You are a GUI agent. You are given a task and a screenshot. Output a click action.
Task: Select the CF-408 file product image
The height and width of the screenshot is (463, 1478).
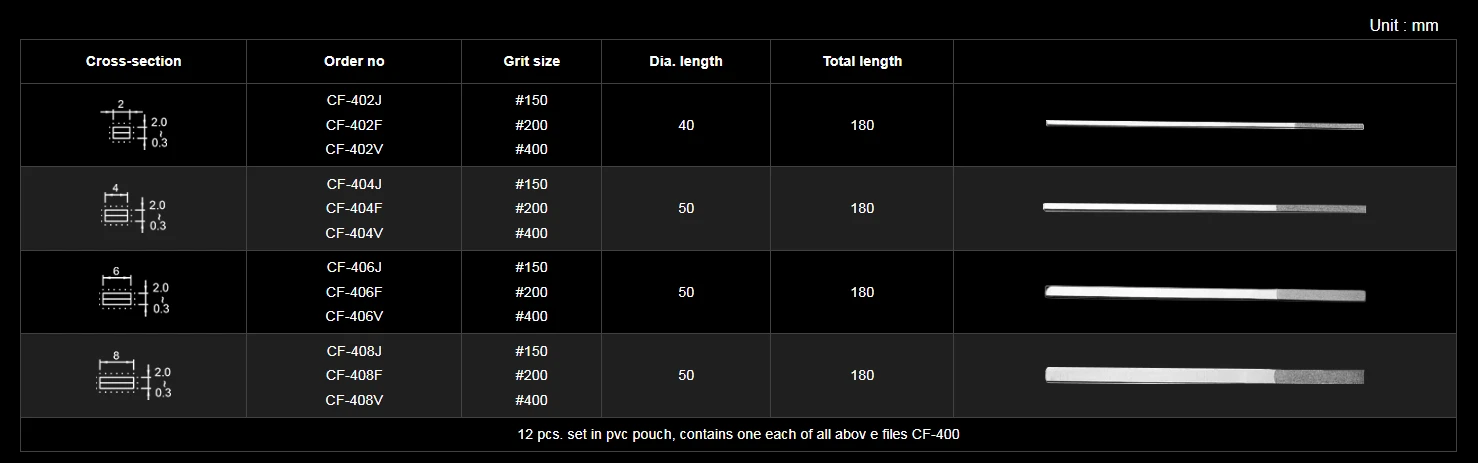pos(1204,375)
